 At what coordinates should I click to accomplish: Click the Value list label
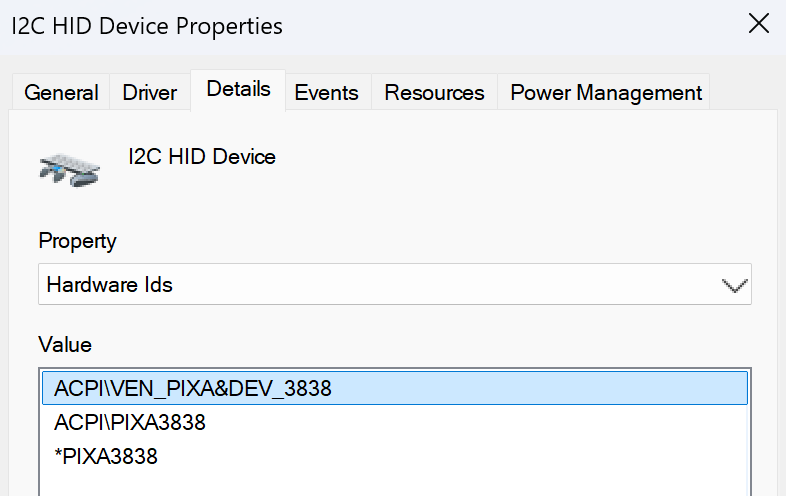[65, 345]
